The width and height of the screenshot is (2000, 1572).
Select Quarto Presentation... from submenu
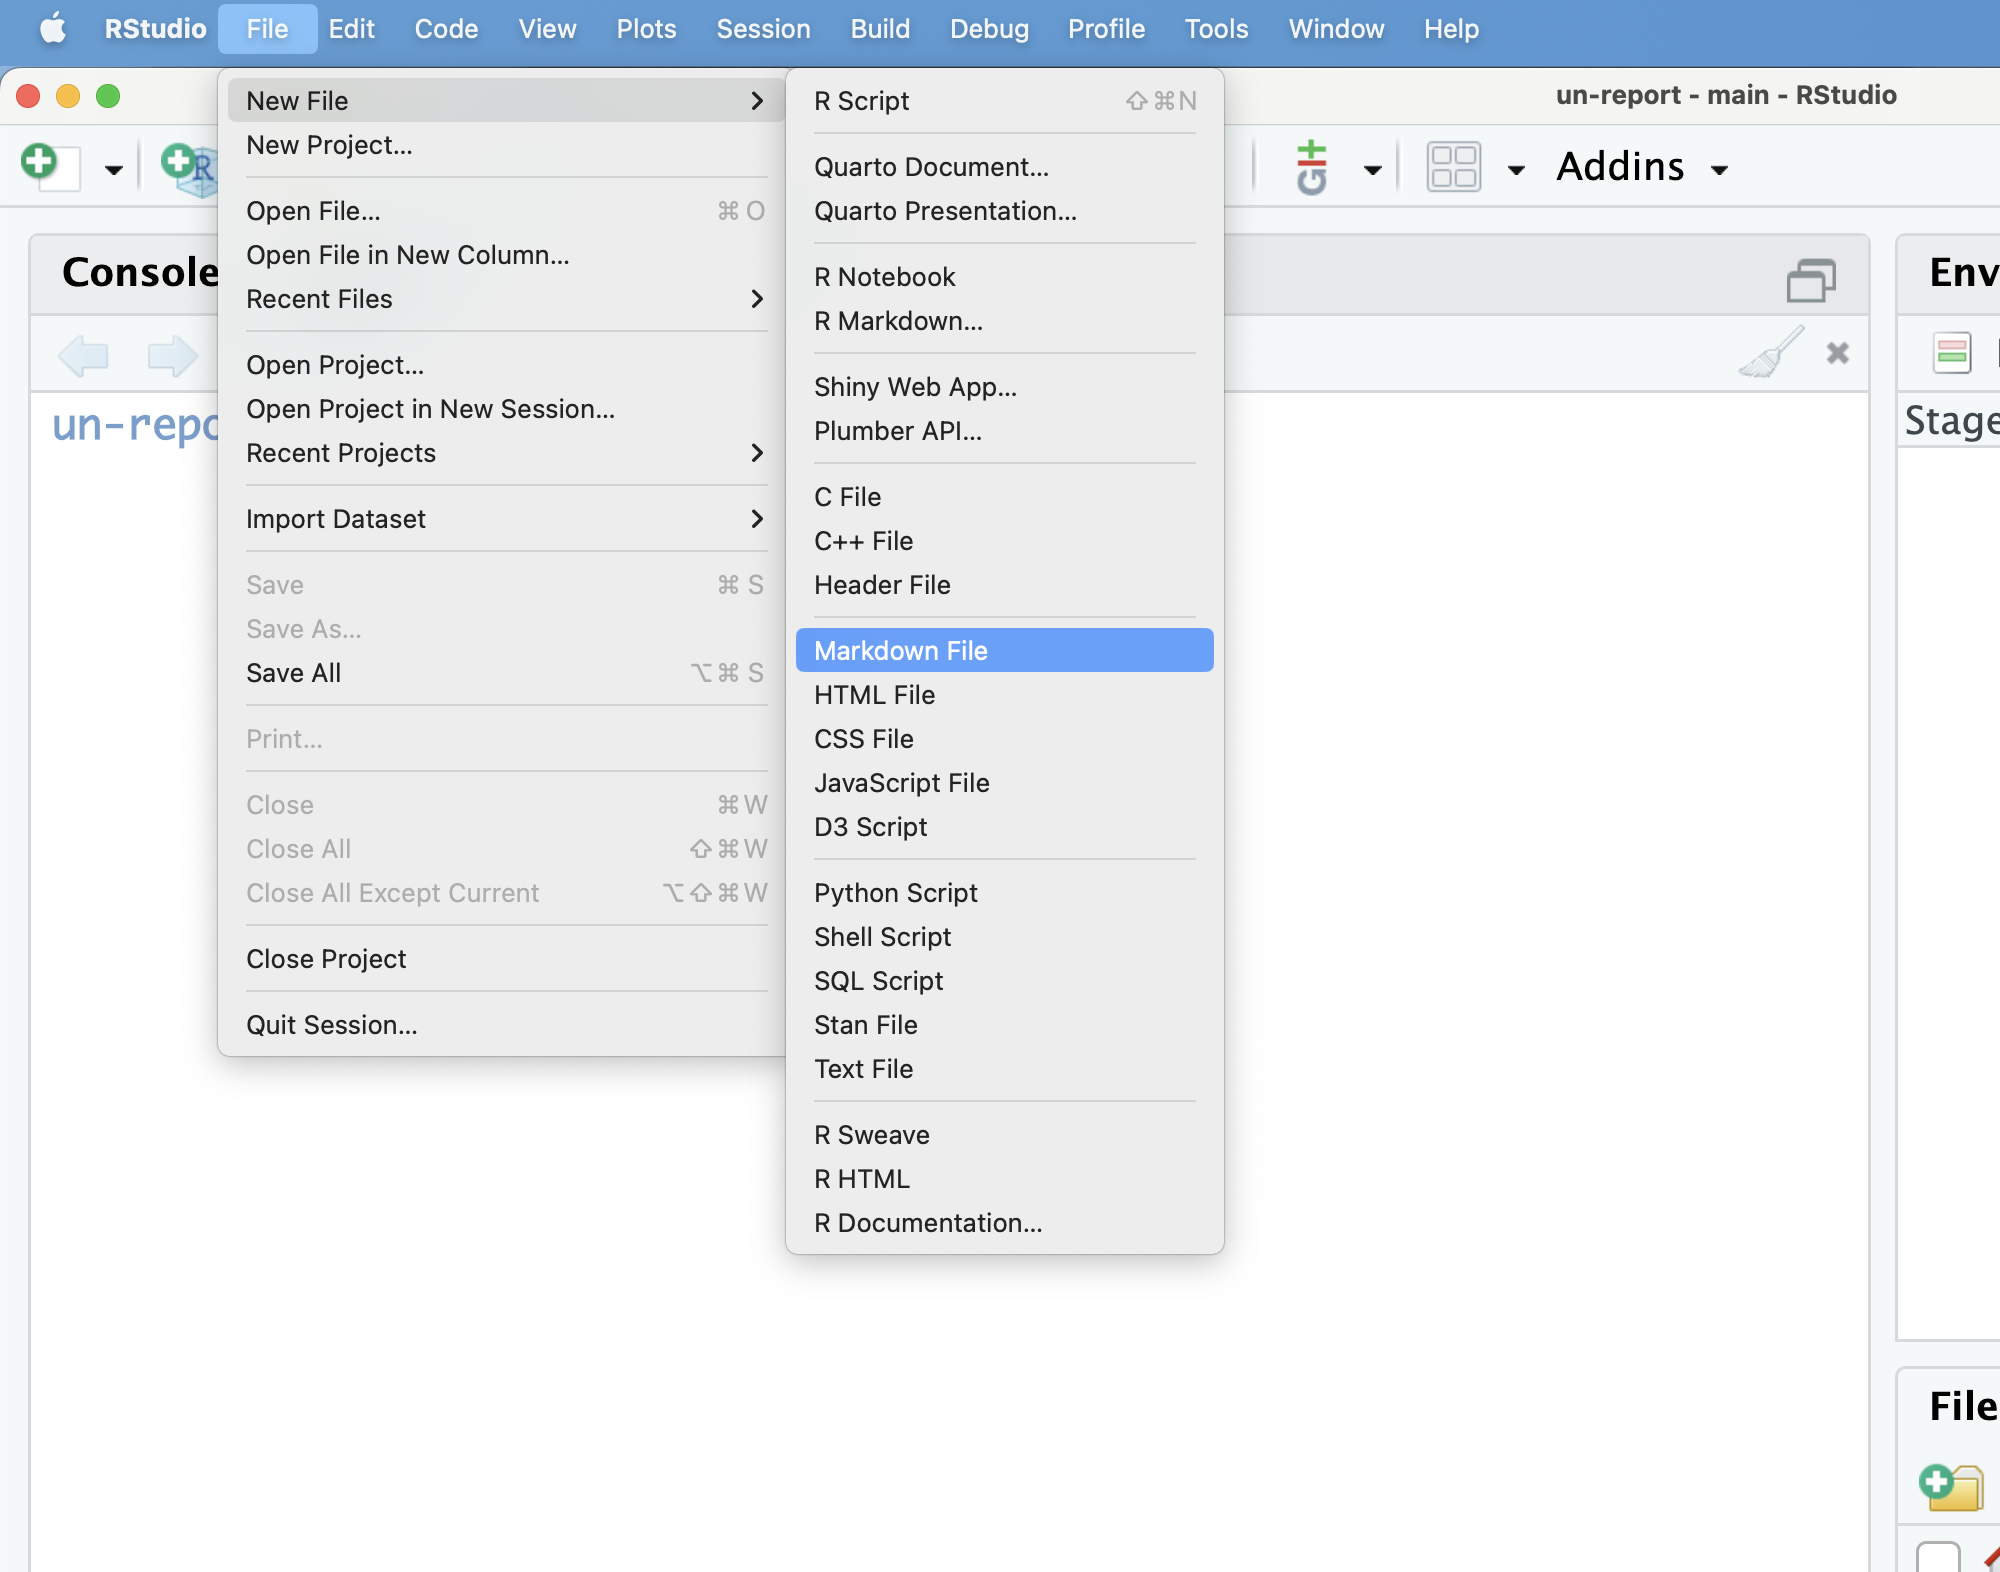coord(1005,211)
